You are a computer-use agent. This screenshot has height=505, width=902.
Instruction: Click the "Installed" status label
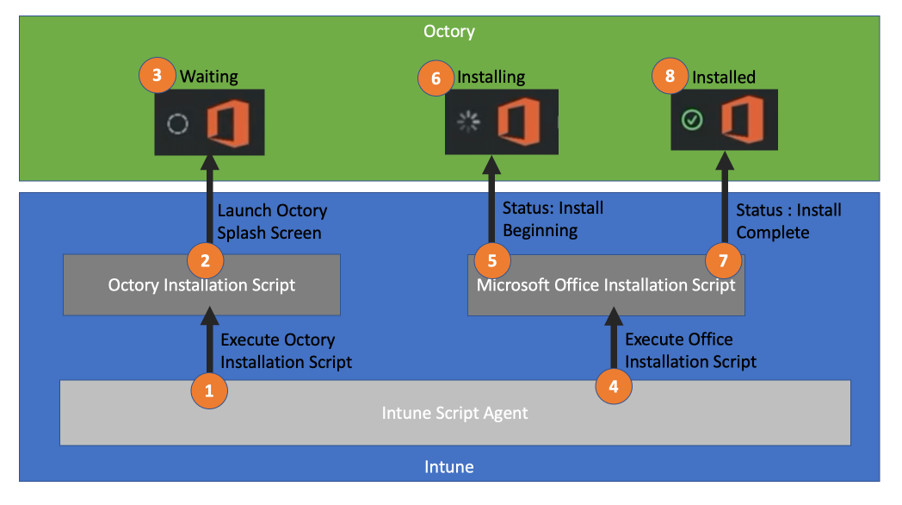click(x=724, y=77)
